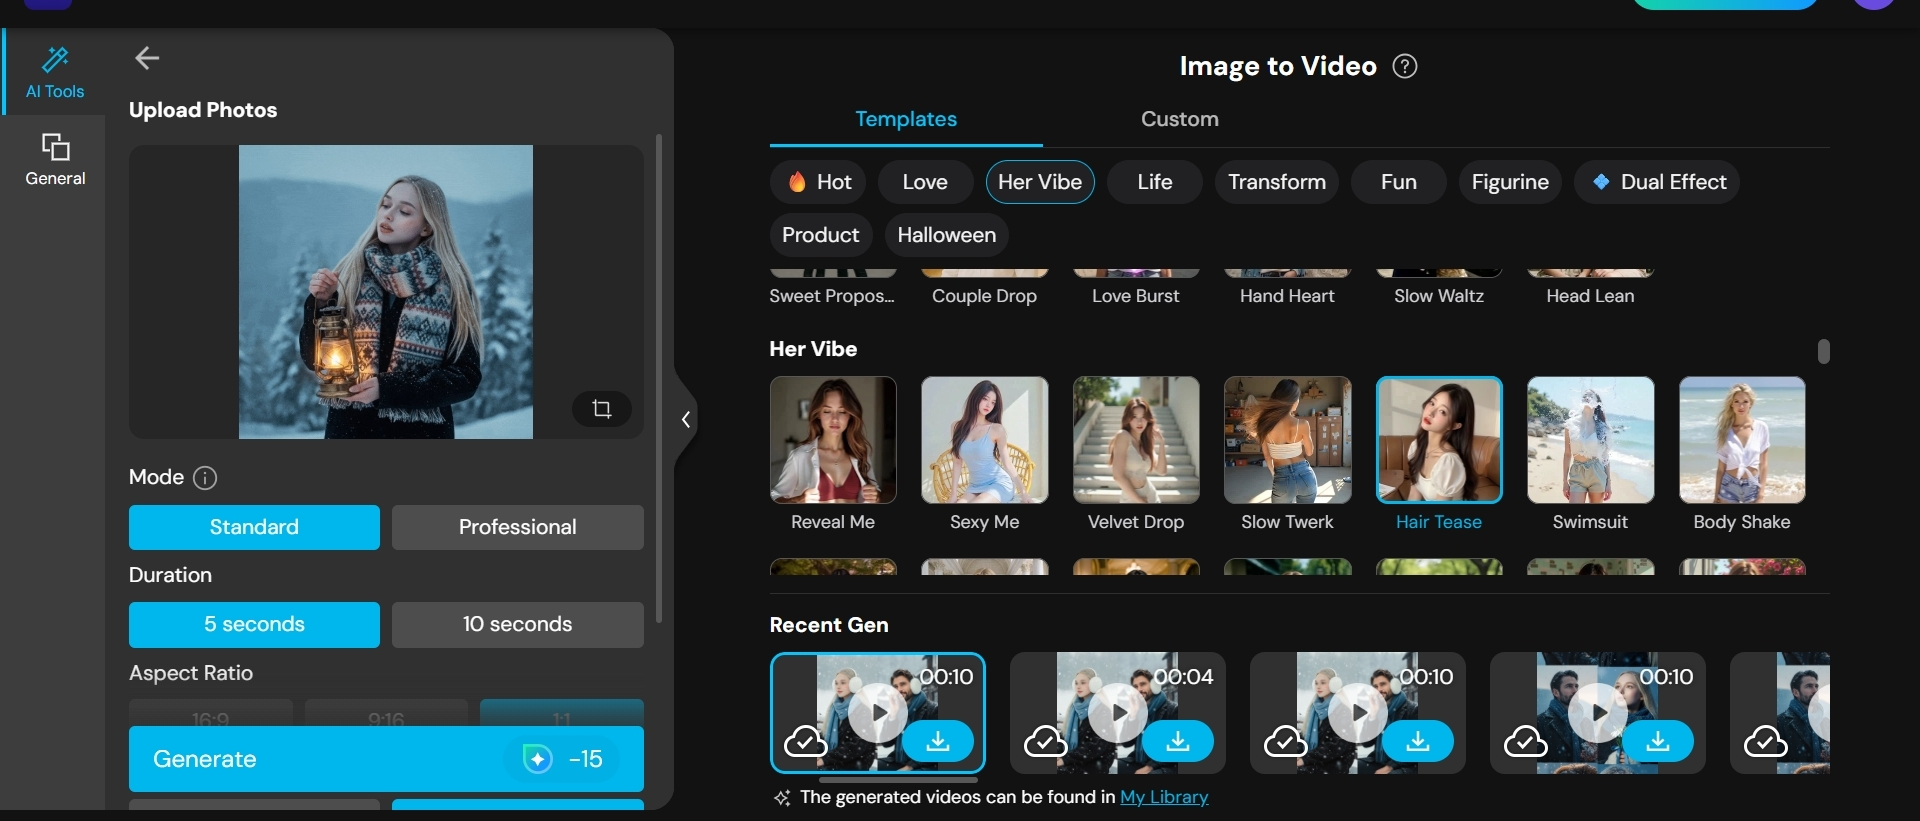Click the templates list vertical scrollbar
1920x821 pixels.
tap(1824, 351)
